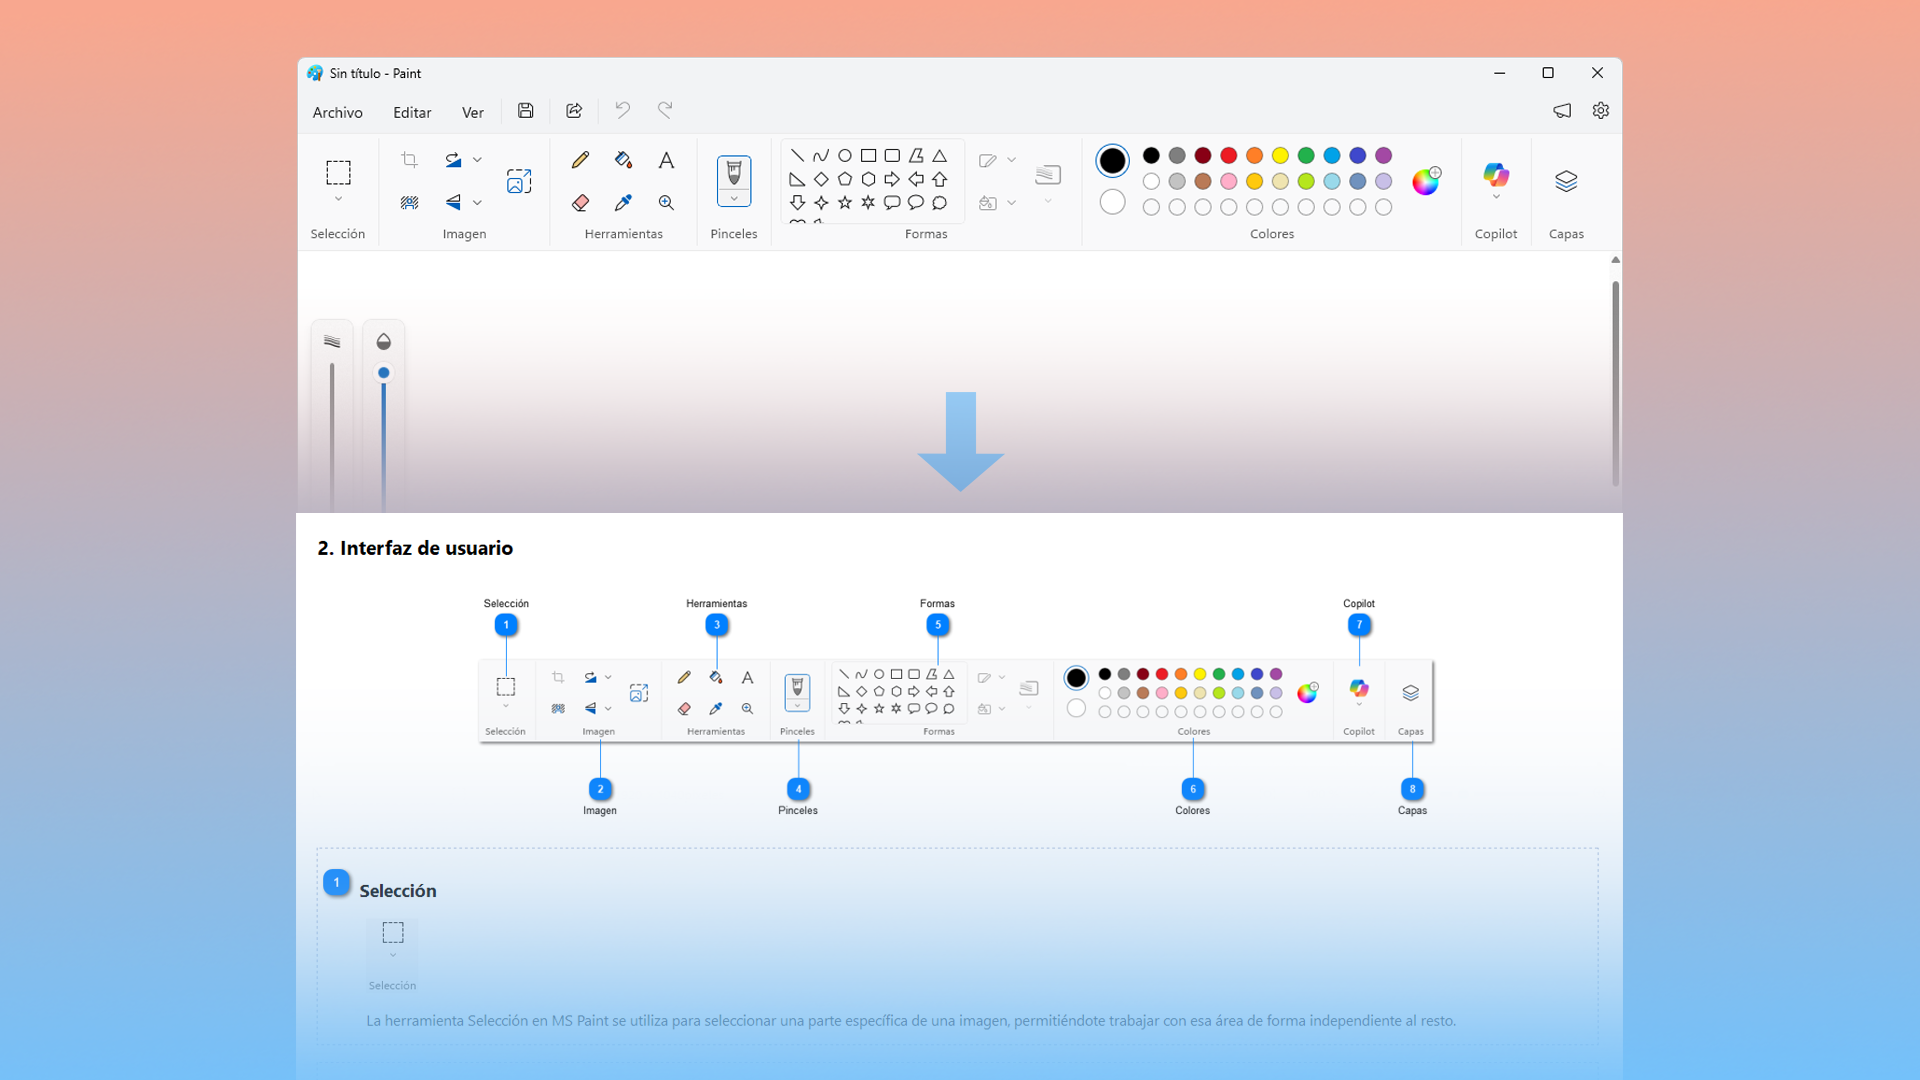Pick the red color swatch
This screenshot has height=1080, width=1920.
(x=1229, y=155)
